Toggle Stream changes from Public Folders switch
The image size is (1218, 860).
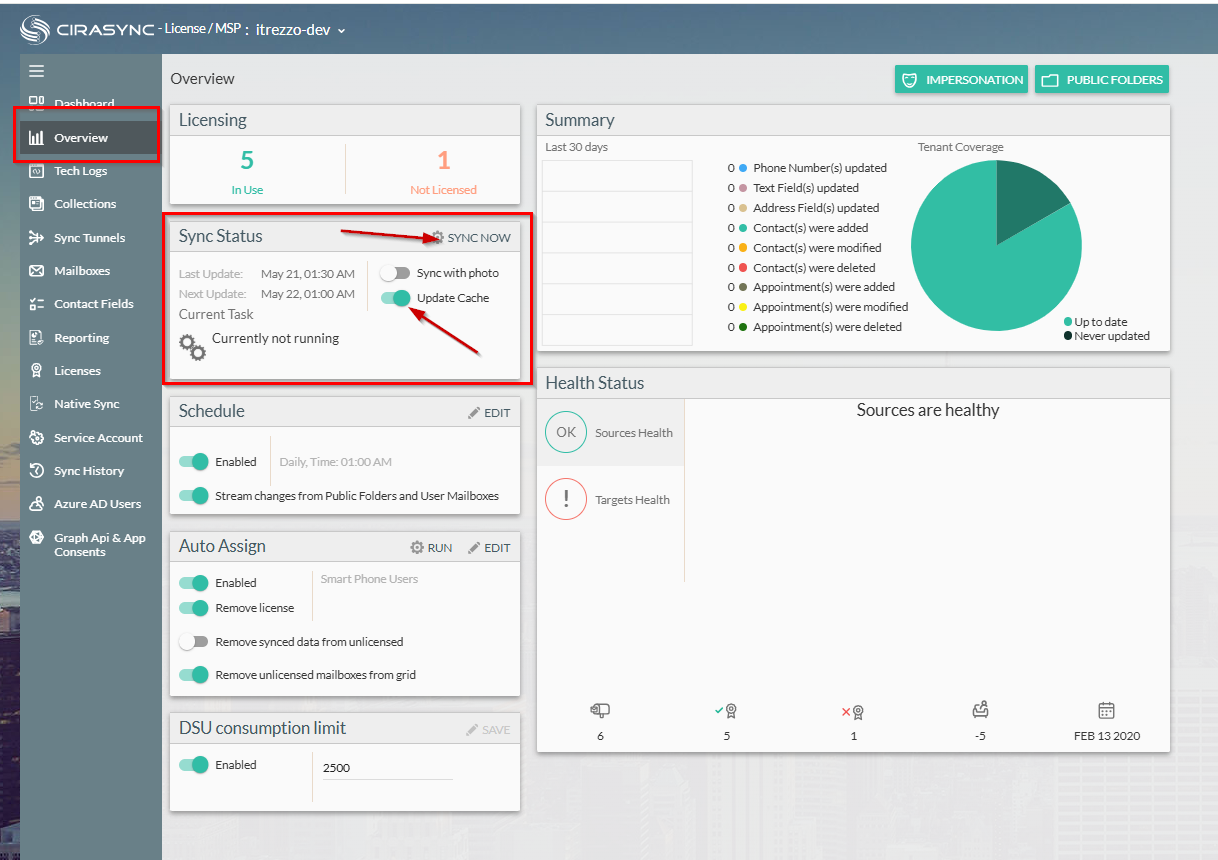(194, 495)
